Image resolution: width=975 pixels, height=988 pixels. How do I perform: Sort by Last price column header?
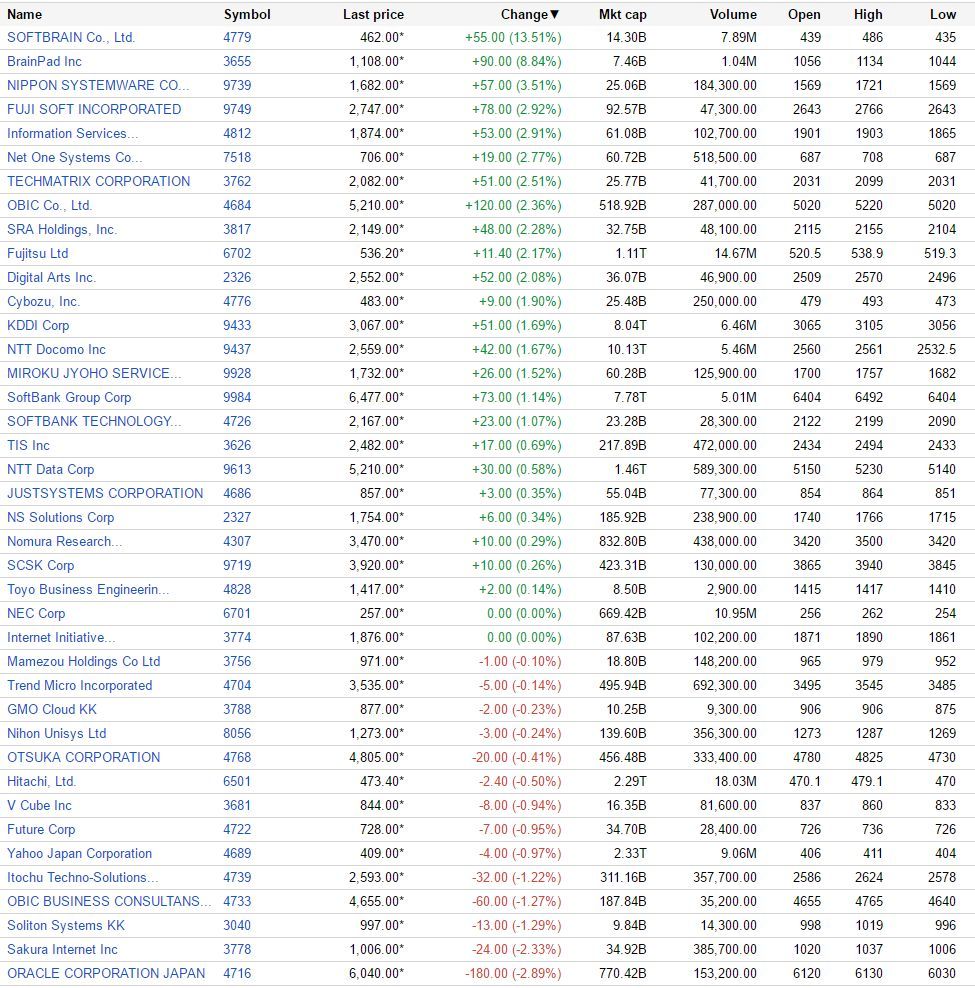click(x=373, y=14)
